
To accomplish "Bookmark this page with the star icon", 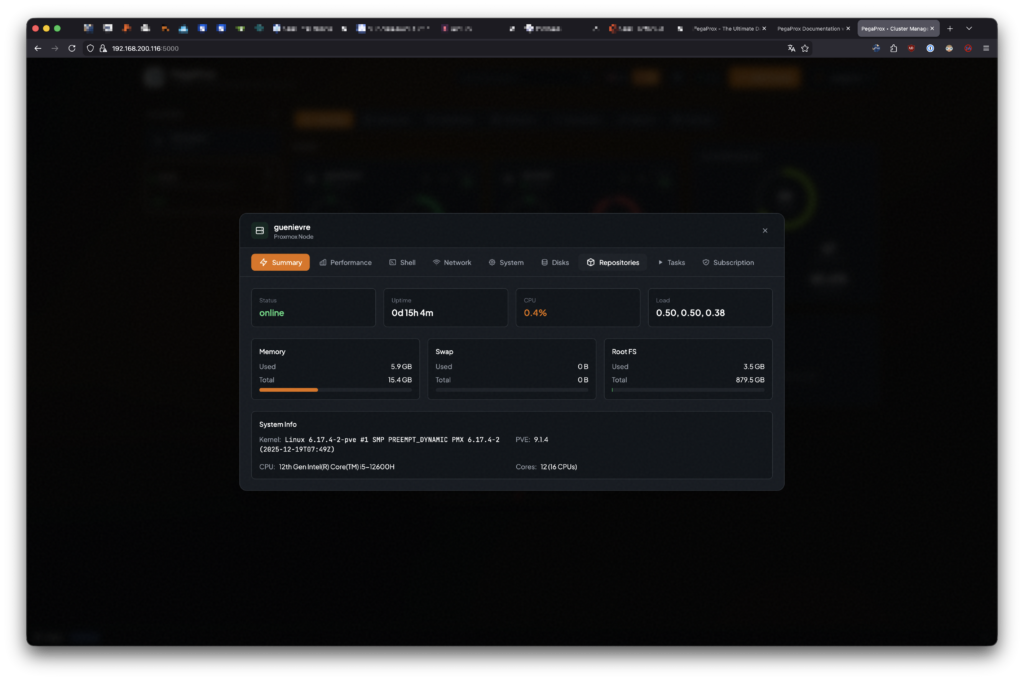I will coord(805,48).
